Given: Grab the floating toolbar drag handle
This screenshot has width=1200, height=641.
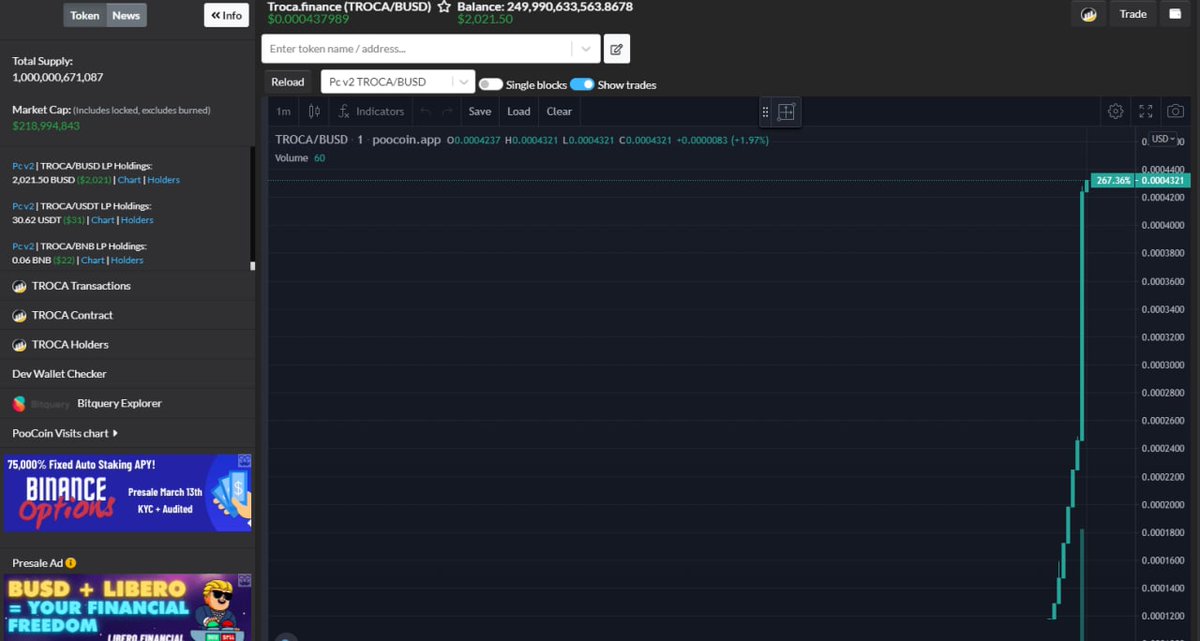Looking at the screenshot, I should coord(765,113).
